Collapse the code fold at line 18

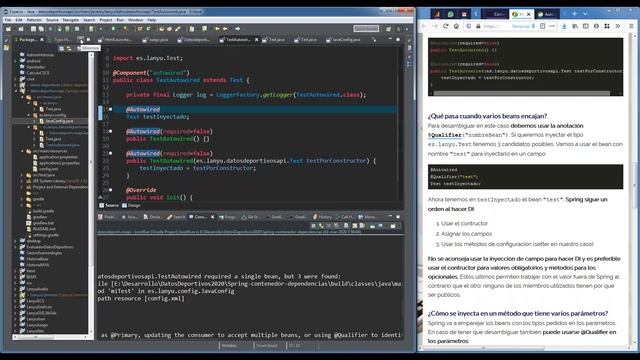click(x=111, y=131)
